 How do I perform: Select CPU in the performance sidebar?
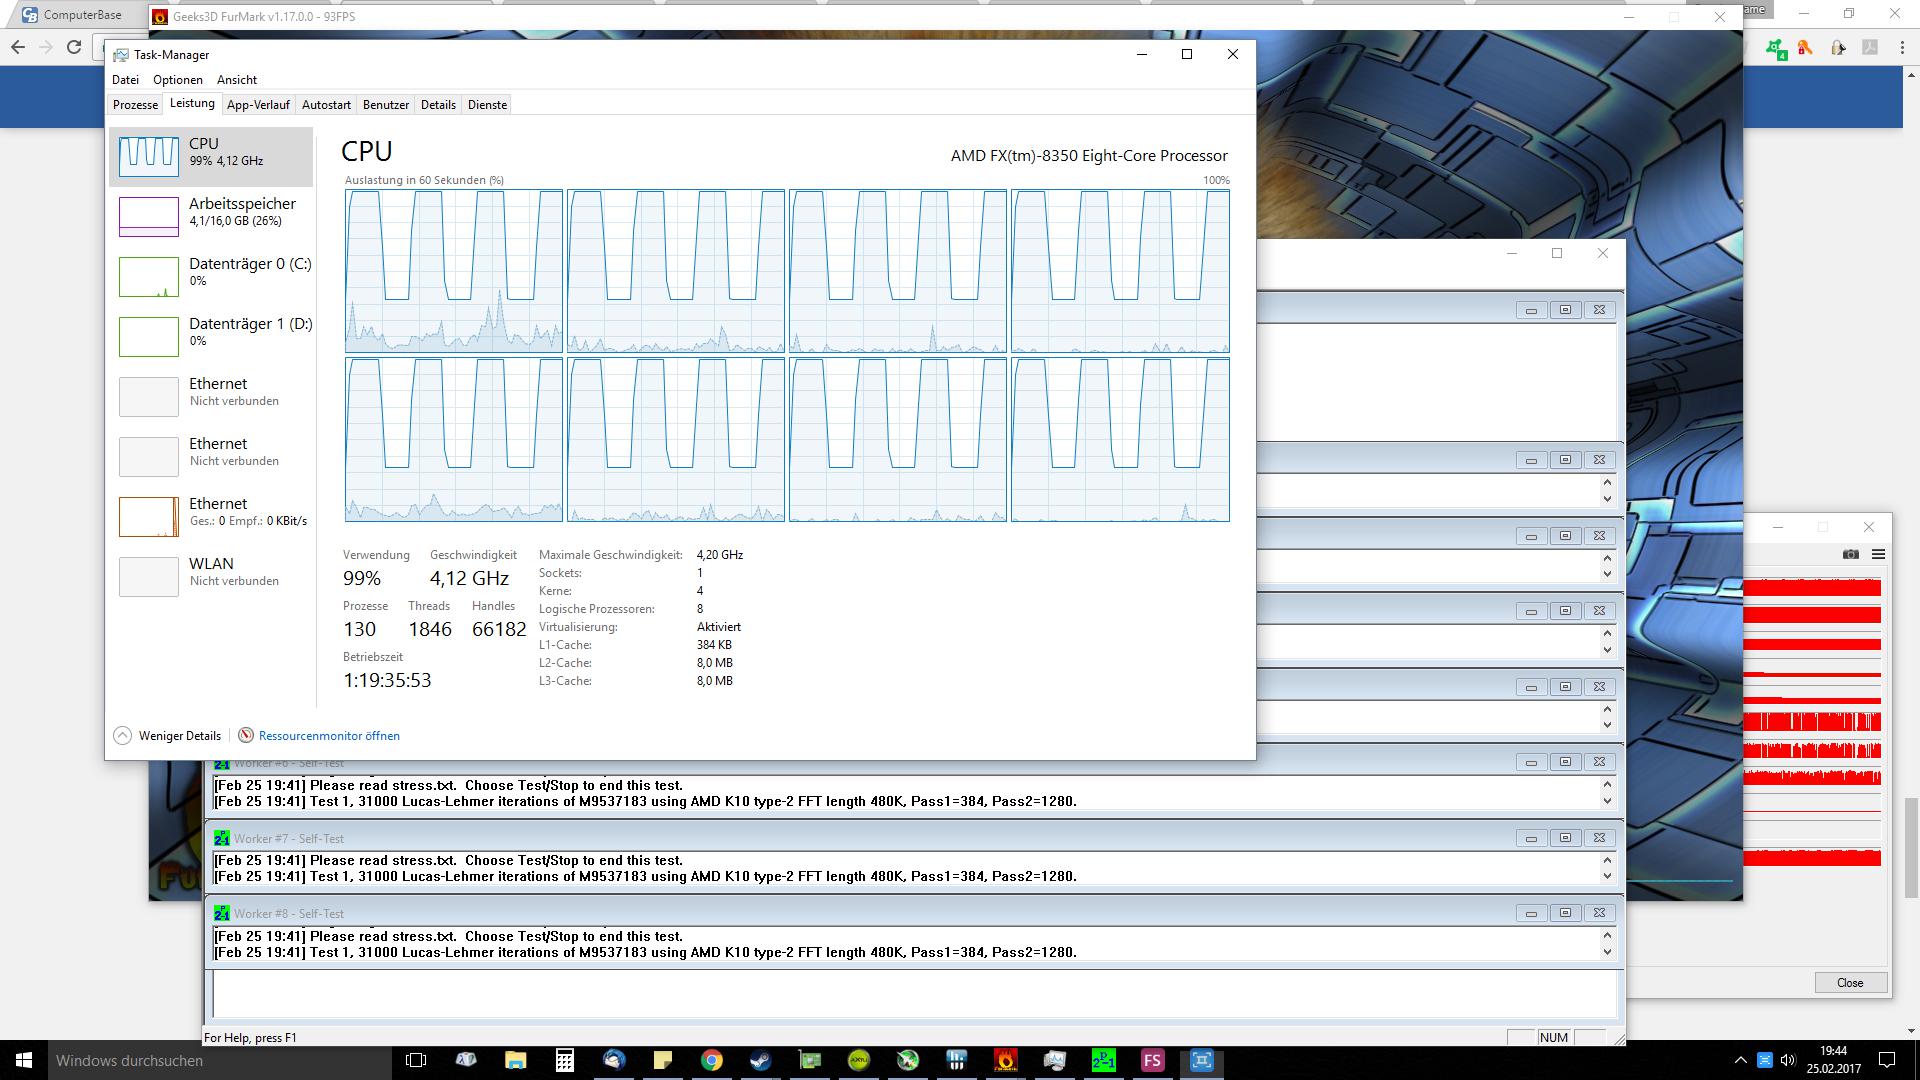211,152
